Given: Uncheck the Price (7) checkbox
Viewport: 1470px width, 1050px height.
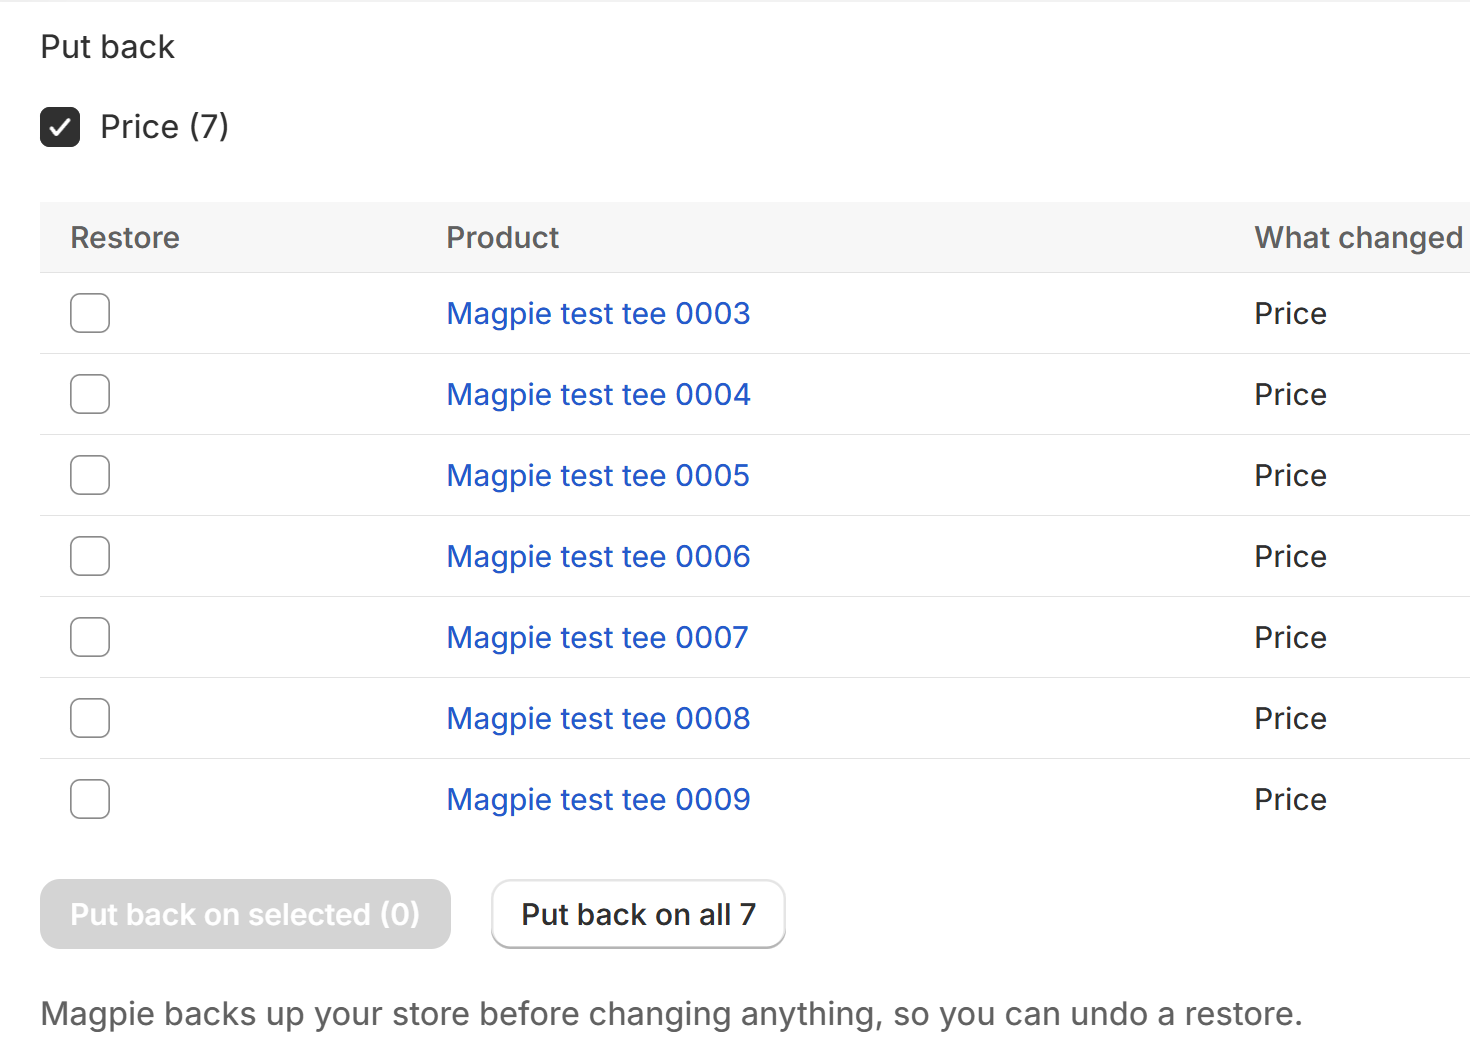Looking at the screenshot, I should [x=60, y=127].
